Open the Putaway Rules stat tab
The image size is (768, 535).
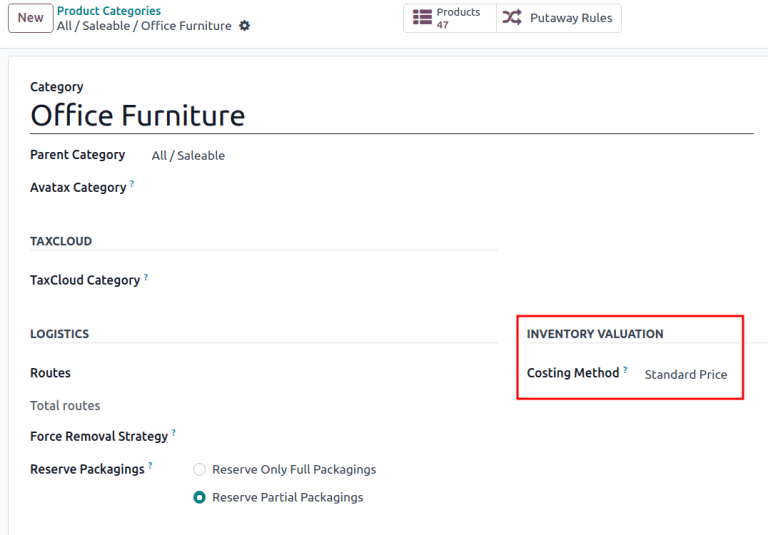(x=559, y=18)
